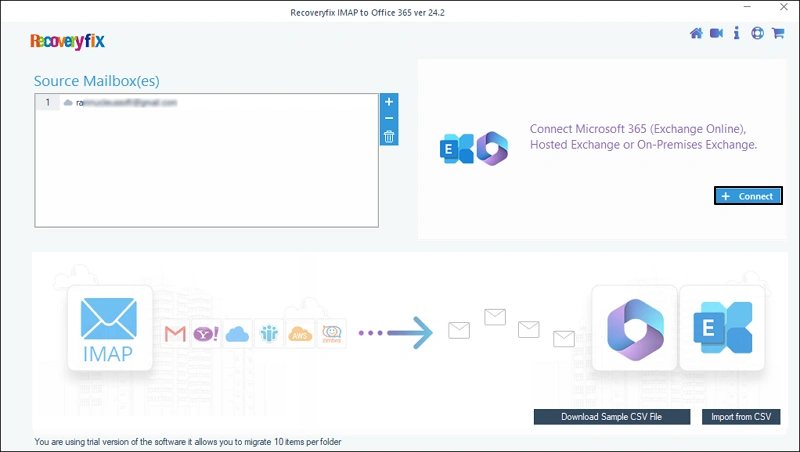Click the Microsoft 365 icon beside Connect text

coord(492,148)
